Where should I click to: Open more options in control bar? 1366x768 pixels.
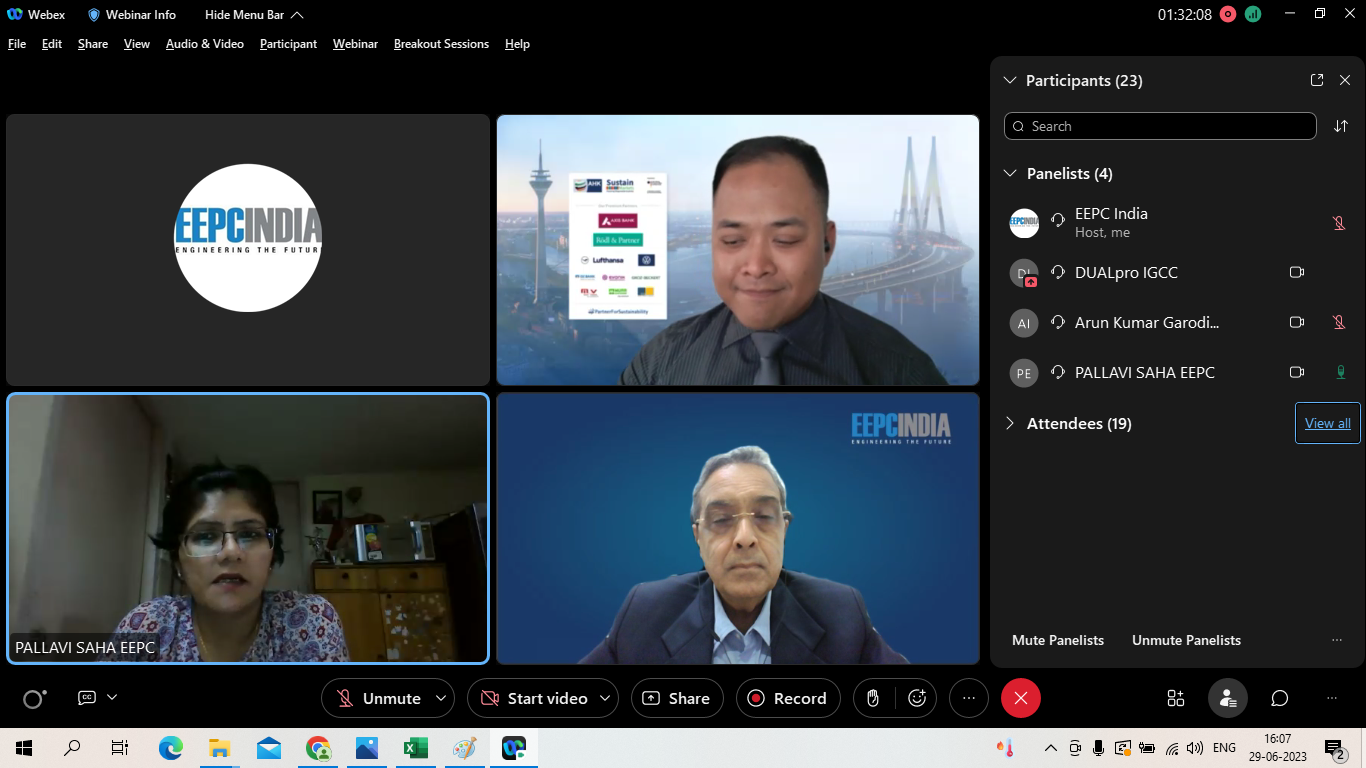(968, 698)
